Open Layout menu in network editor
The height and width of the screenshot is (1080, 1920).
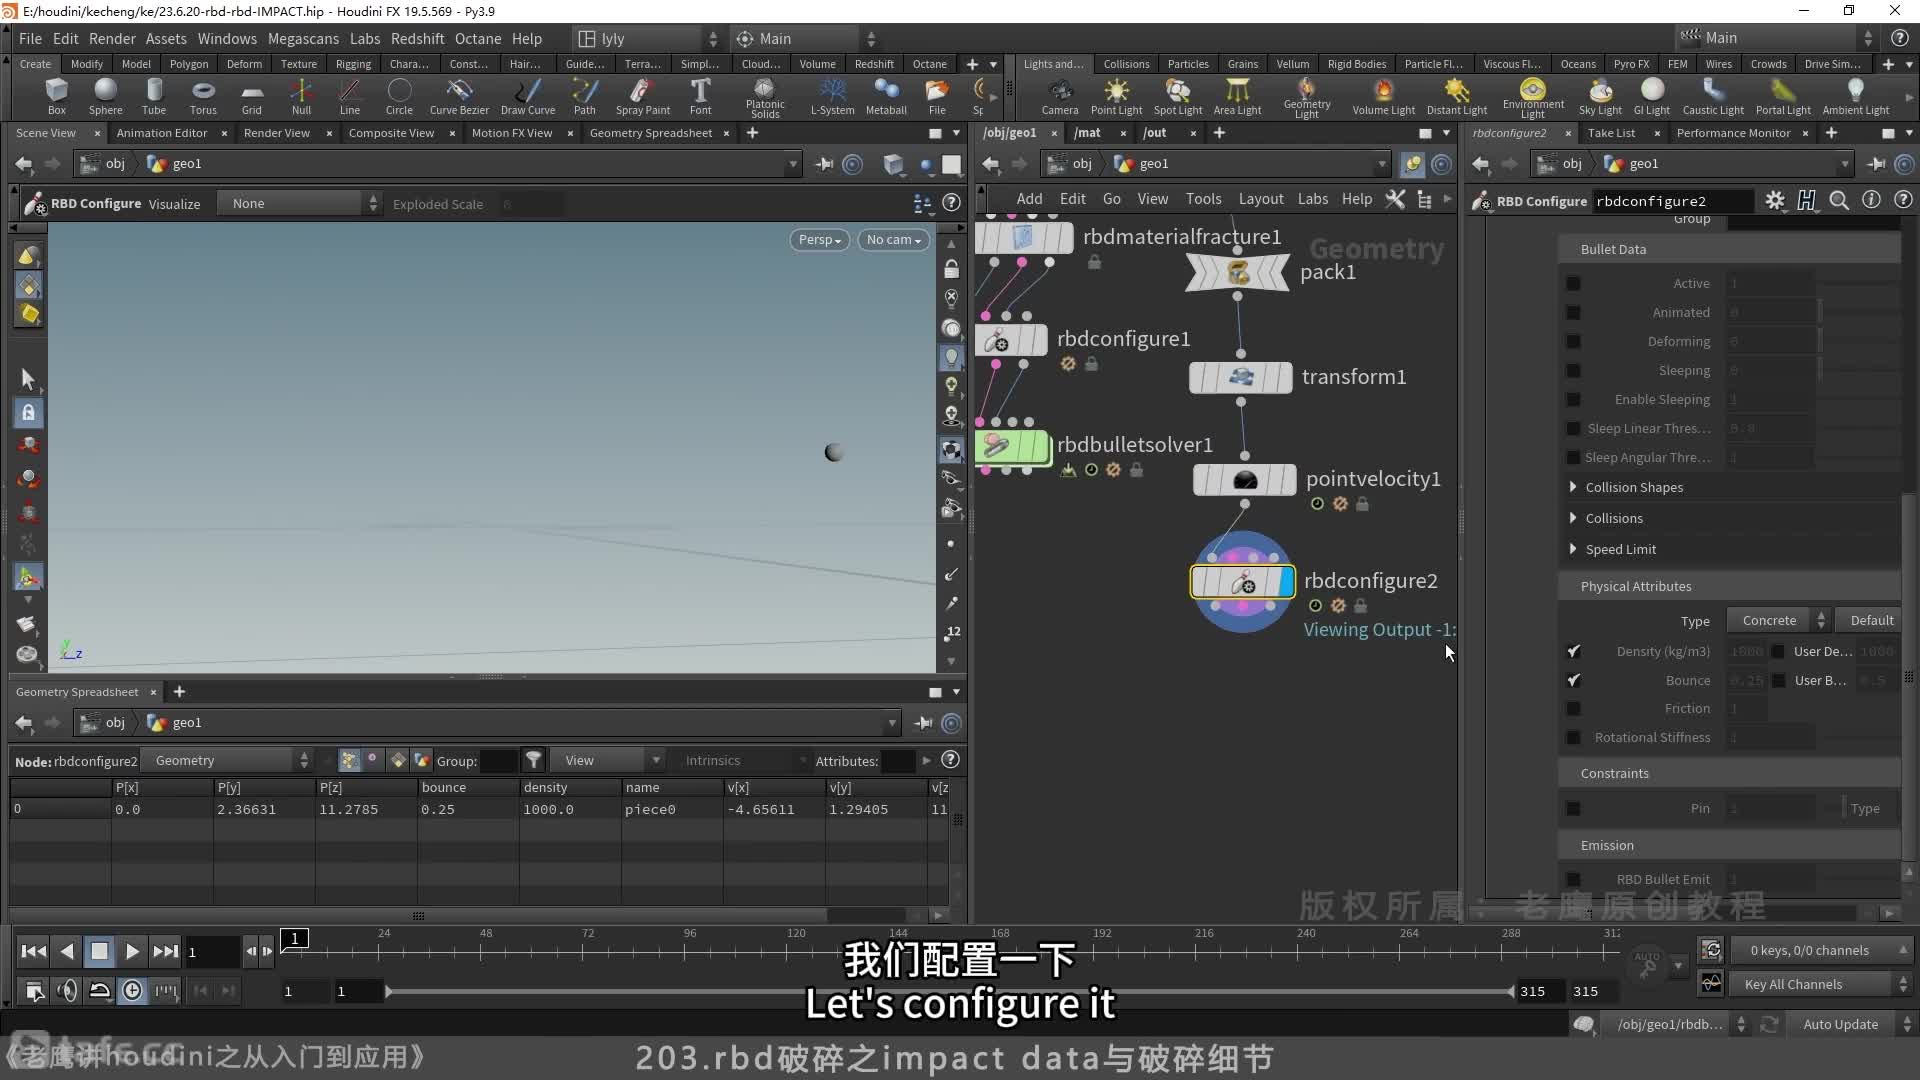tap(1260, 199)
